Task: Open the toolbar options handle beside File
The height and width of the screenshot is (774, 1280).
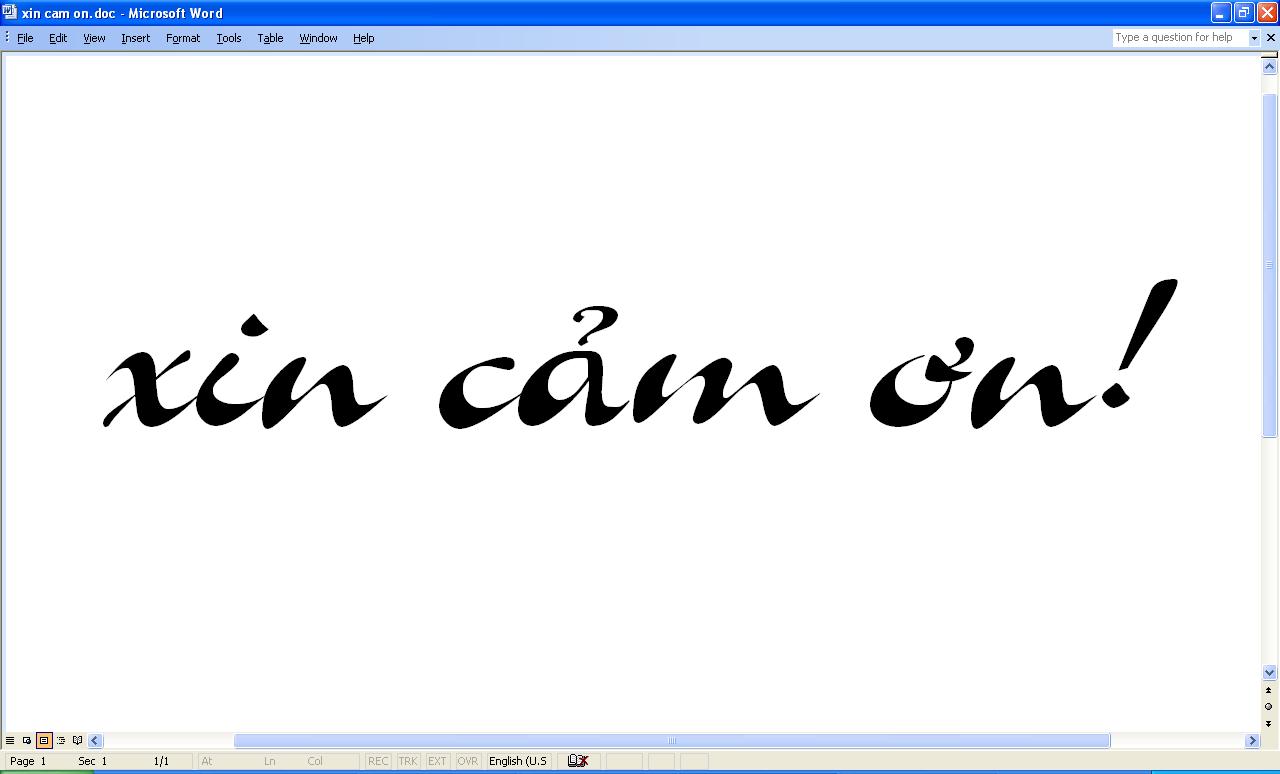Action: (7, 38)
